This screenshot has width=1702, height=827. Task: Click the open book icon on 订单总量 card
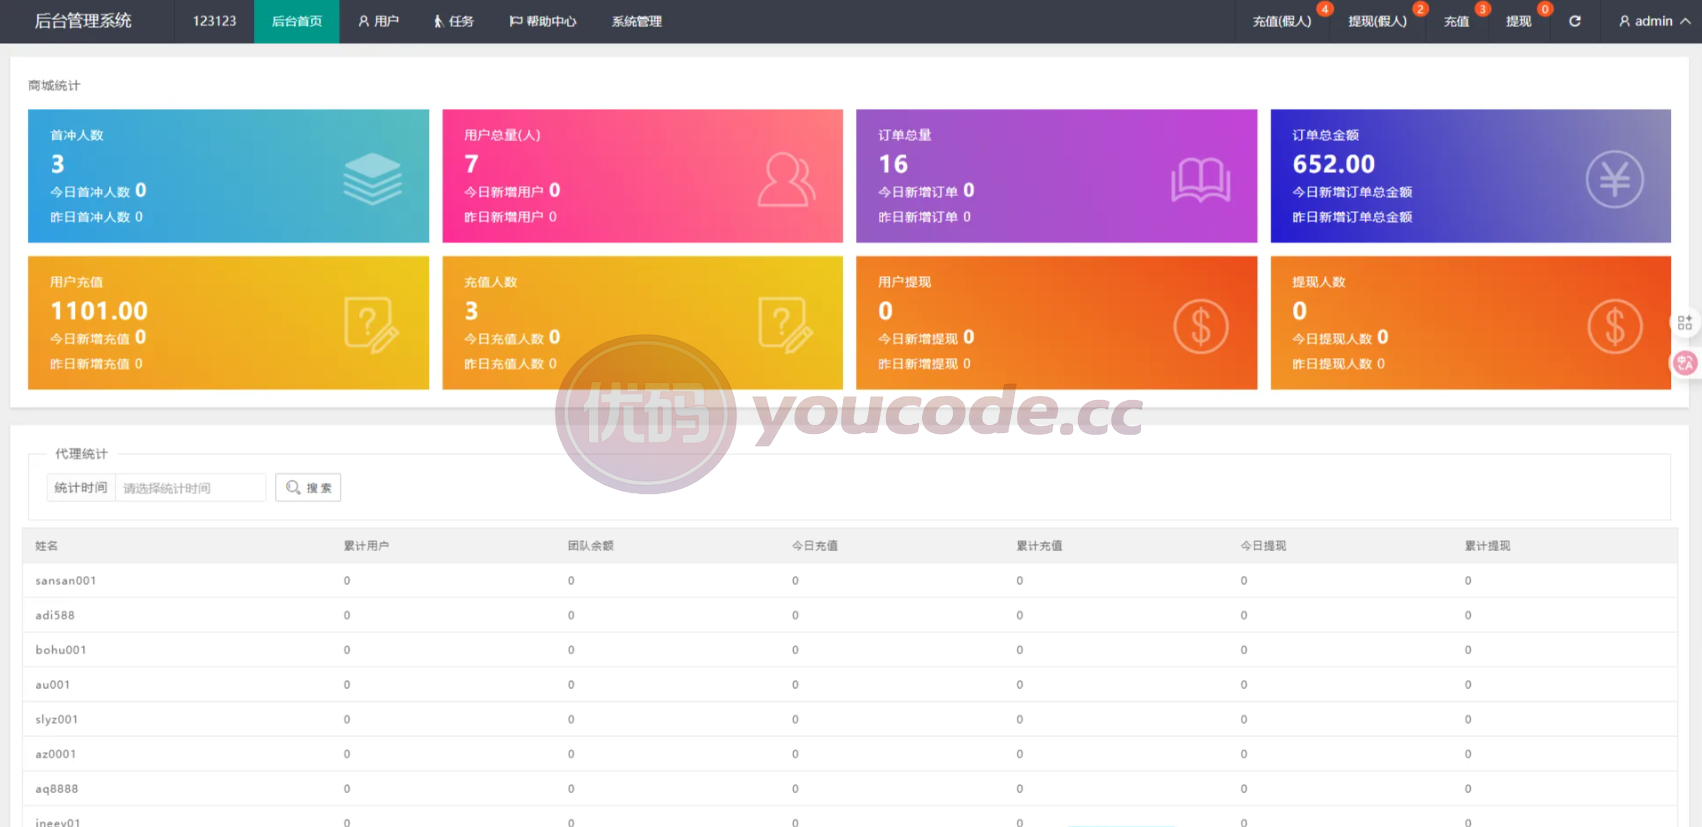pos(1200,180)
